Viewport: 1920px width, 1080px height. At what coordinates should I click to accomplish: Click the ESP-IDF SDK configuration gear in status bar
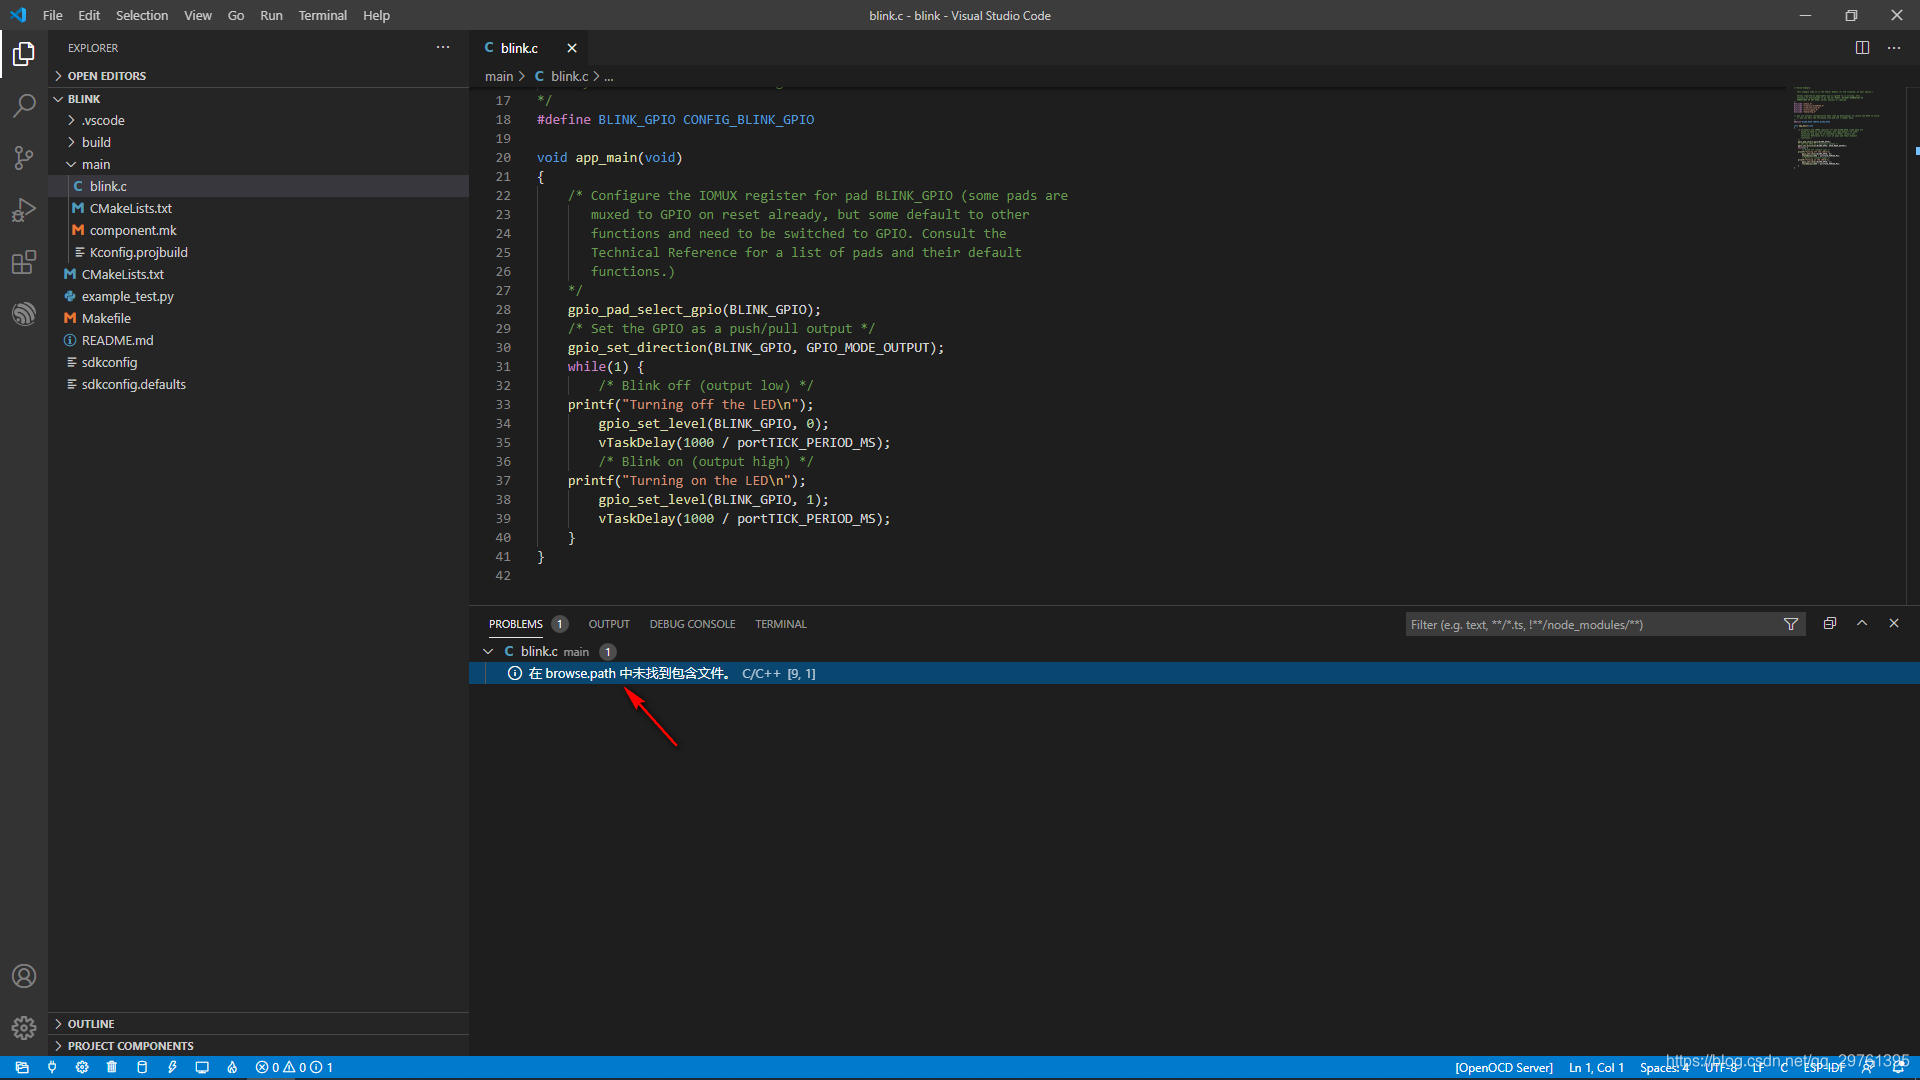click(x=82, y=1067)
